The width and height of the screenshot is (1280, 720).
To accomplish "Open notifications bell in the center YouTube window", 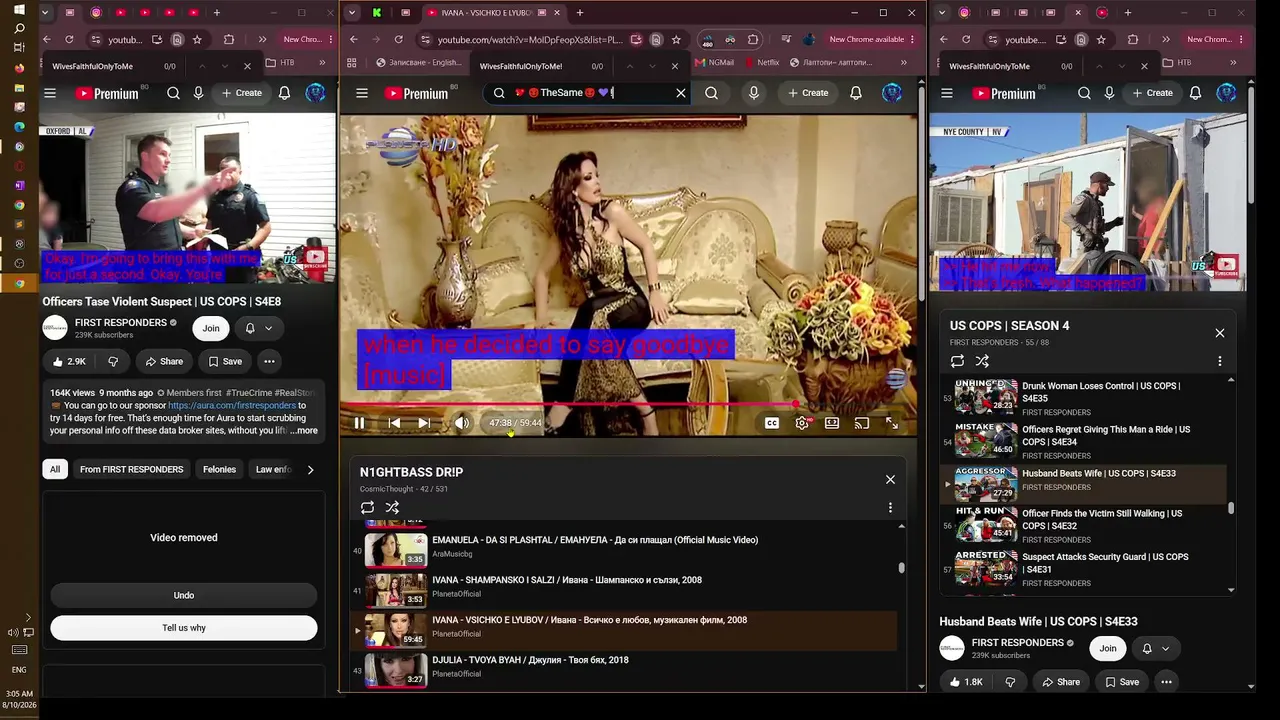I will pyautogui.click(x=856, y=93).
